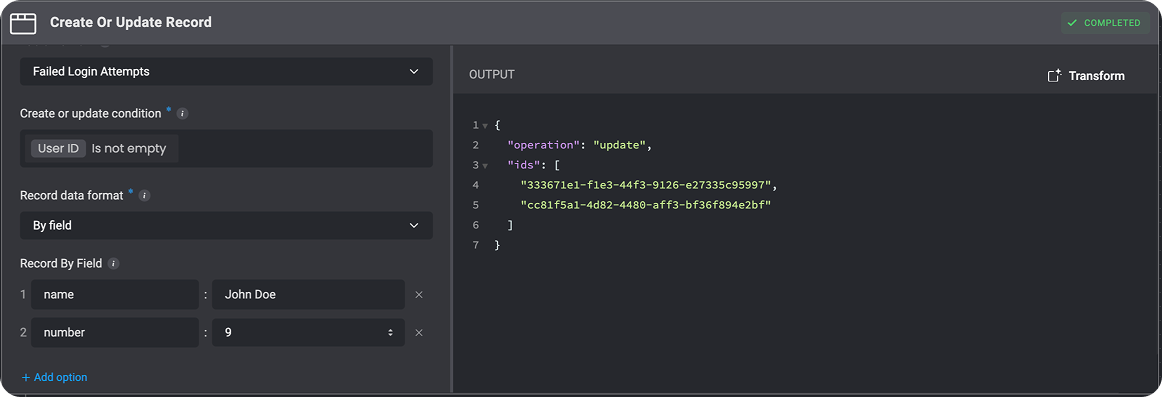Viewport: 1162px width, 397px height.
Task: Open info icon beside Record data format
Action: click(x=145, y=196)
